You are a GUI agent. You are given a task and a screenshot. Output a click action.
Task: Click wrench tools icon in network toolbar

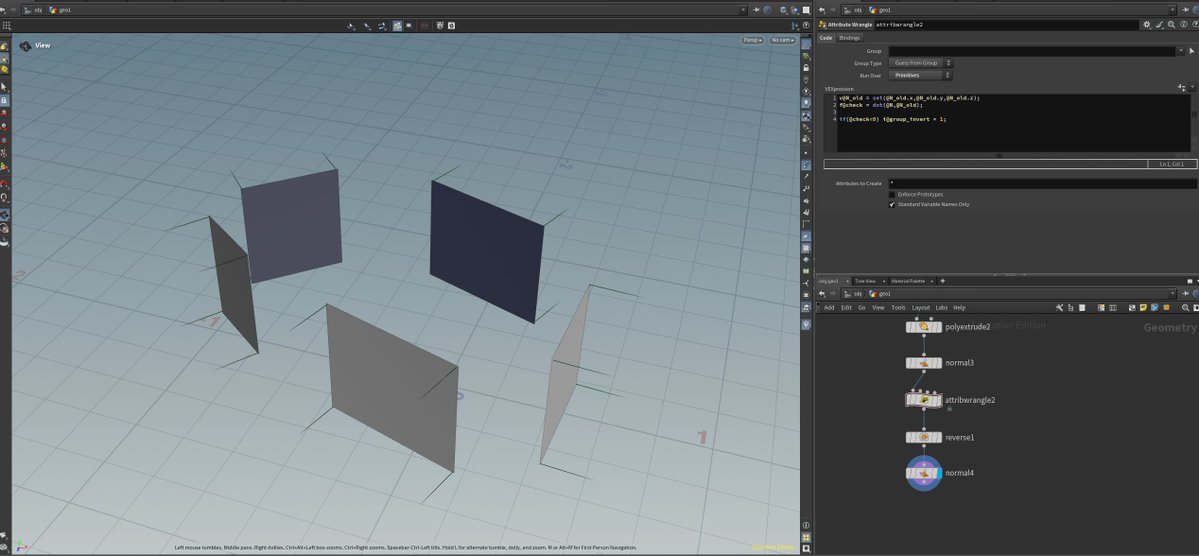(1059, 307)
